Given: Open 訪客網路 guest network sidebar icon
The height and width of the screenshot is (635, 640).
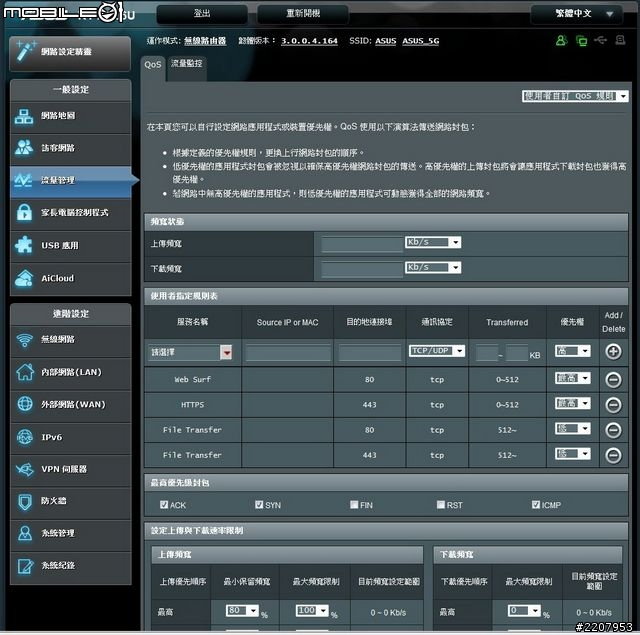Looking at the screenshot, I should point(25,148).
